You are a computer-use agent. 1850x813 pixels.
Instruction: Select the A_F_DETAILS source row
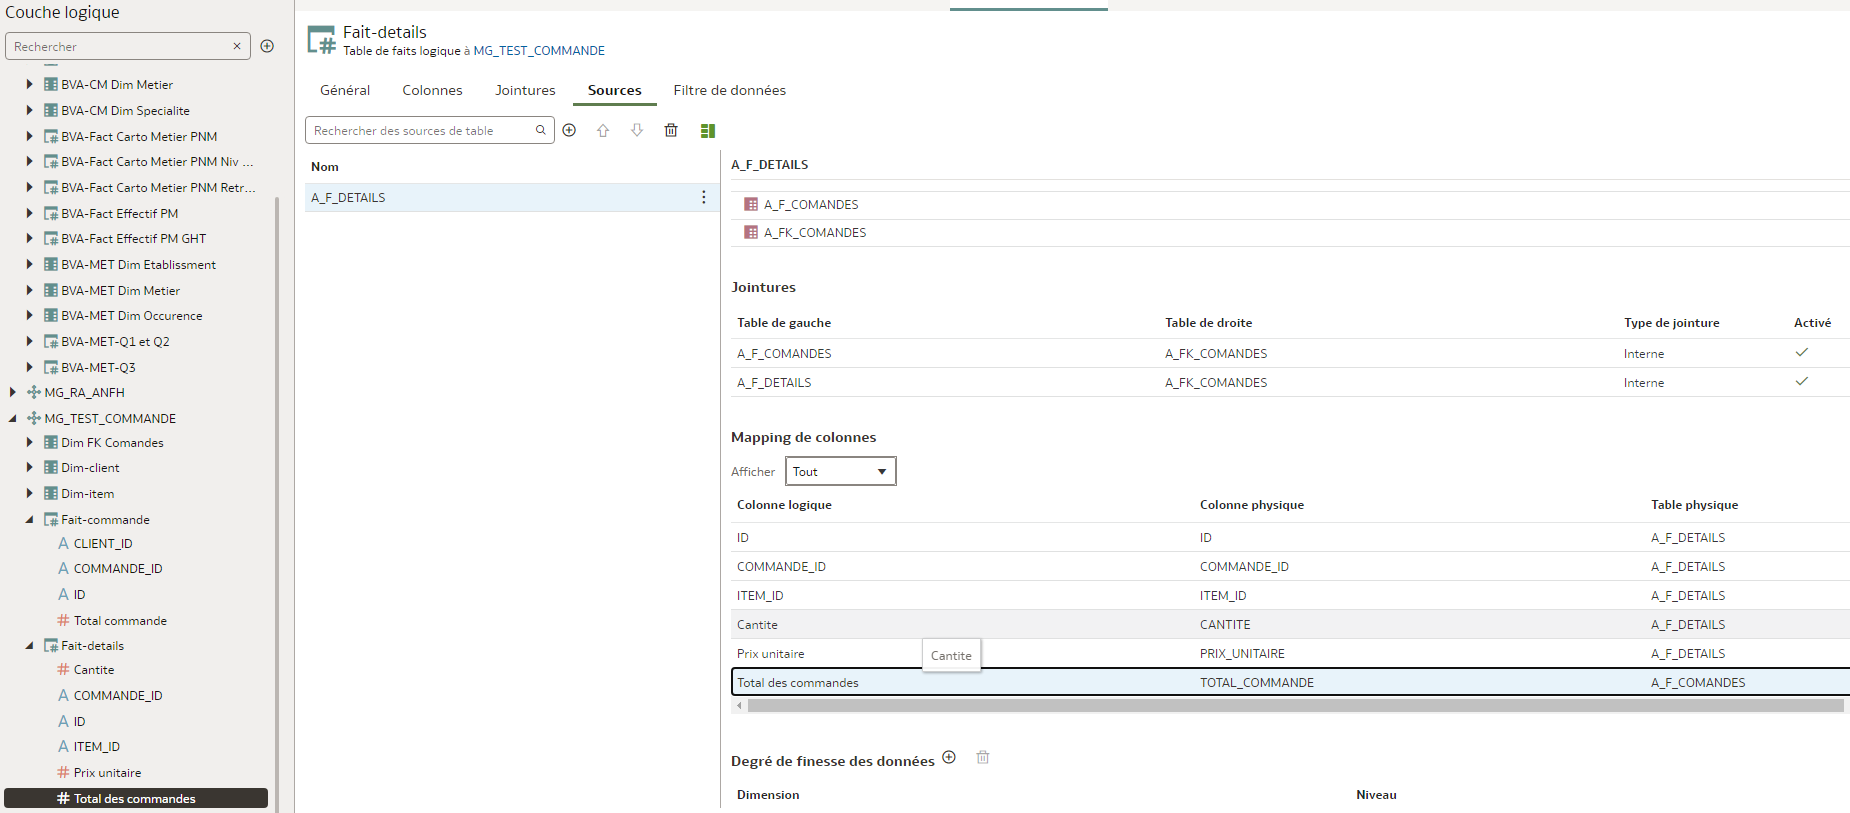[512, 197]
